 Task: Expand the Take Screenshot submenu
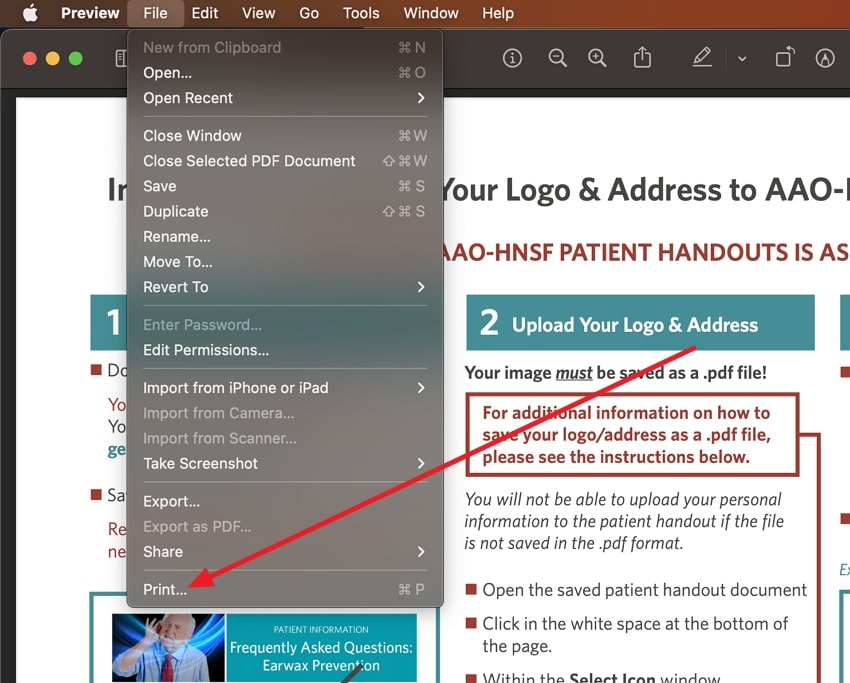pos(285,463)
